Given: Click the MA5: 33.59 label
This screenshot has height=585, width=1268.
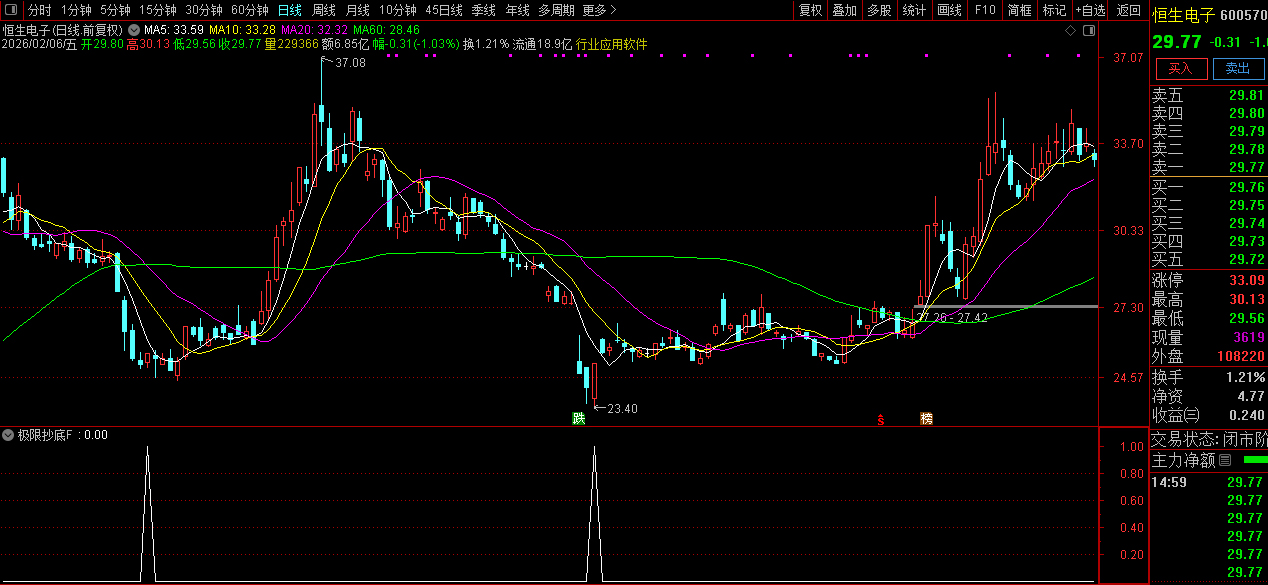Looking at the screenshot, I should (174, 30).
